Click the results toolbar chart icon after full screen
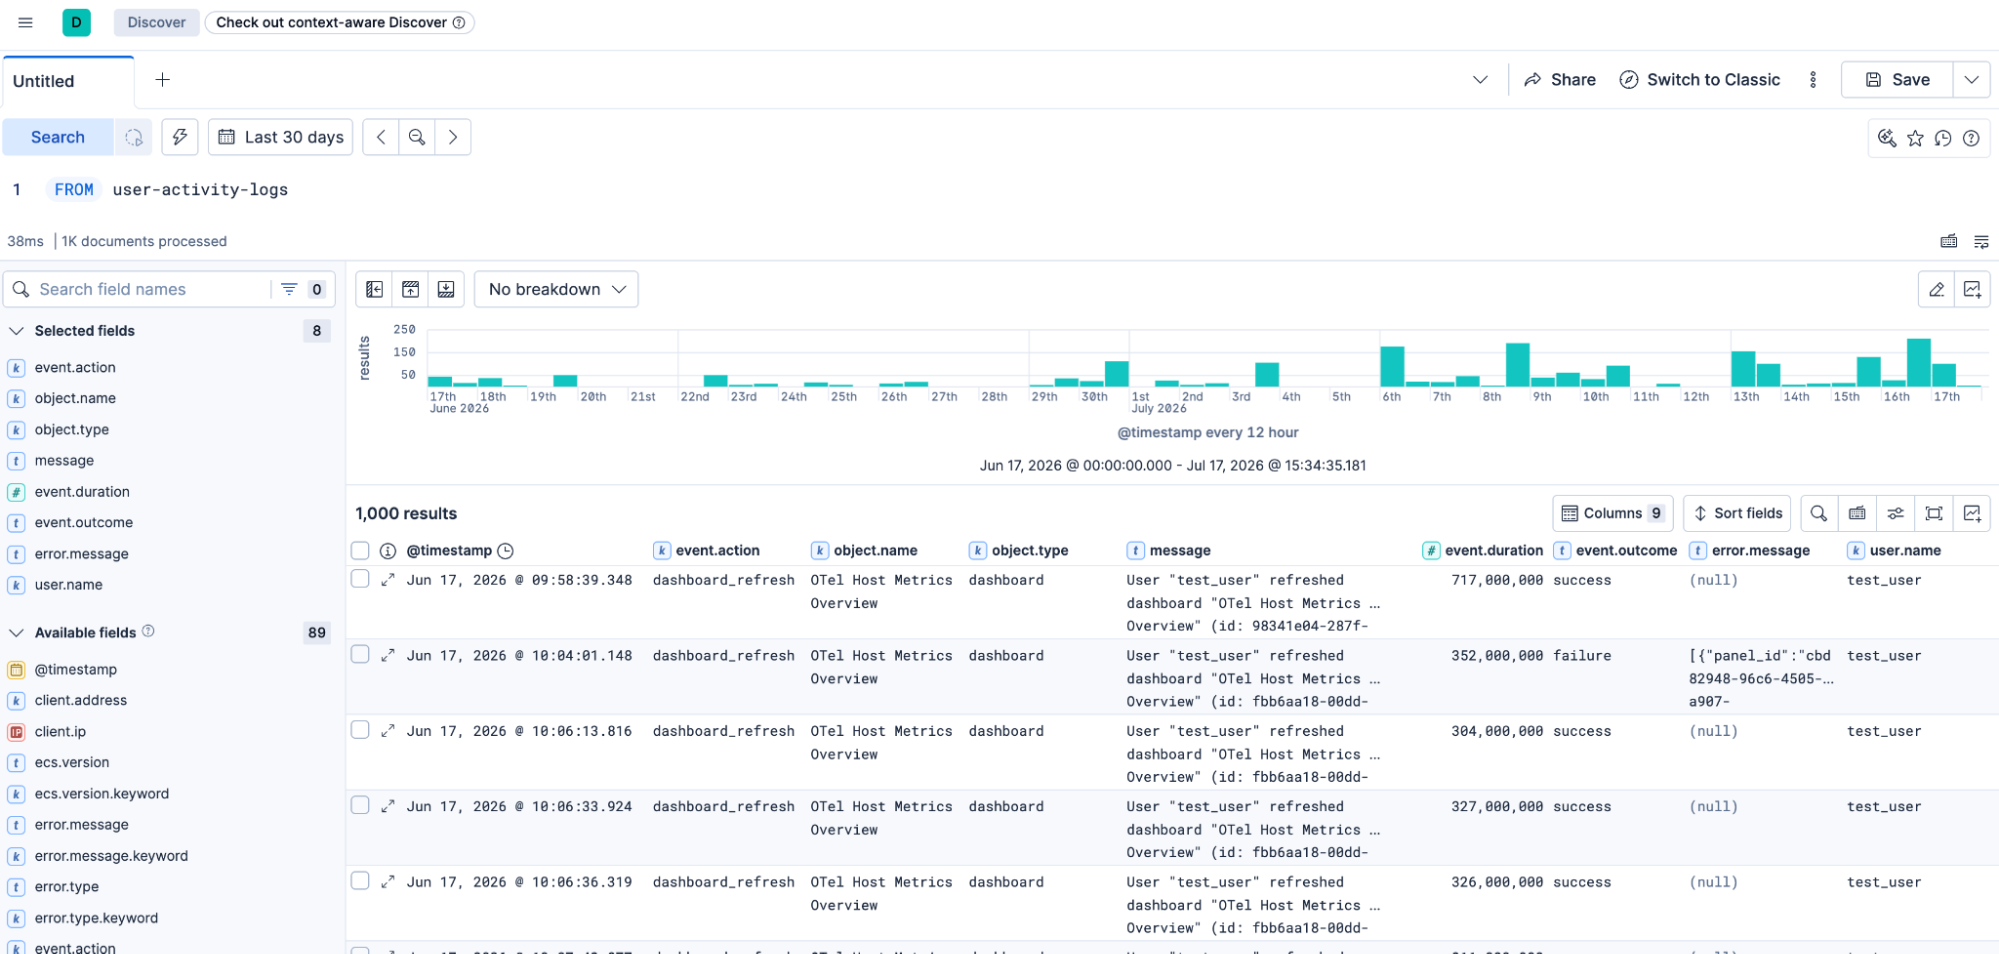Screen dimensions: 1999x954 (1972, 513)
